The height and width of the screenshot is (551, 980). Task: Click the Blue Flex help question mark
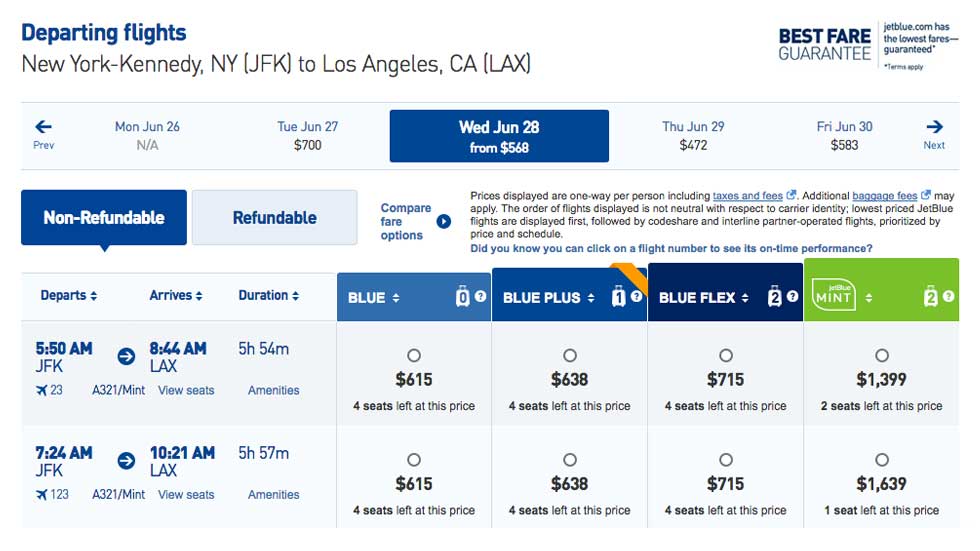[x=792, y=297]
